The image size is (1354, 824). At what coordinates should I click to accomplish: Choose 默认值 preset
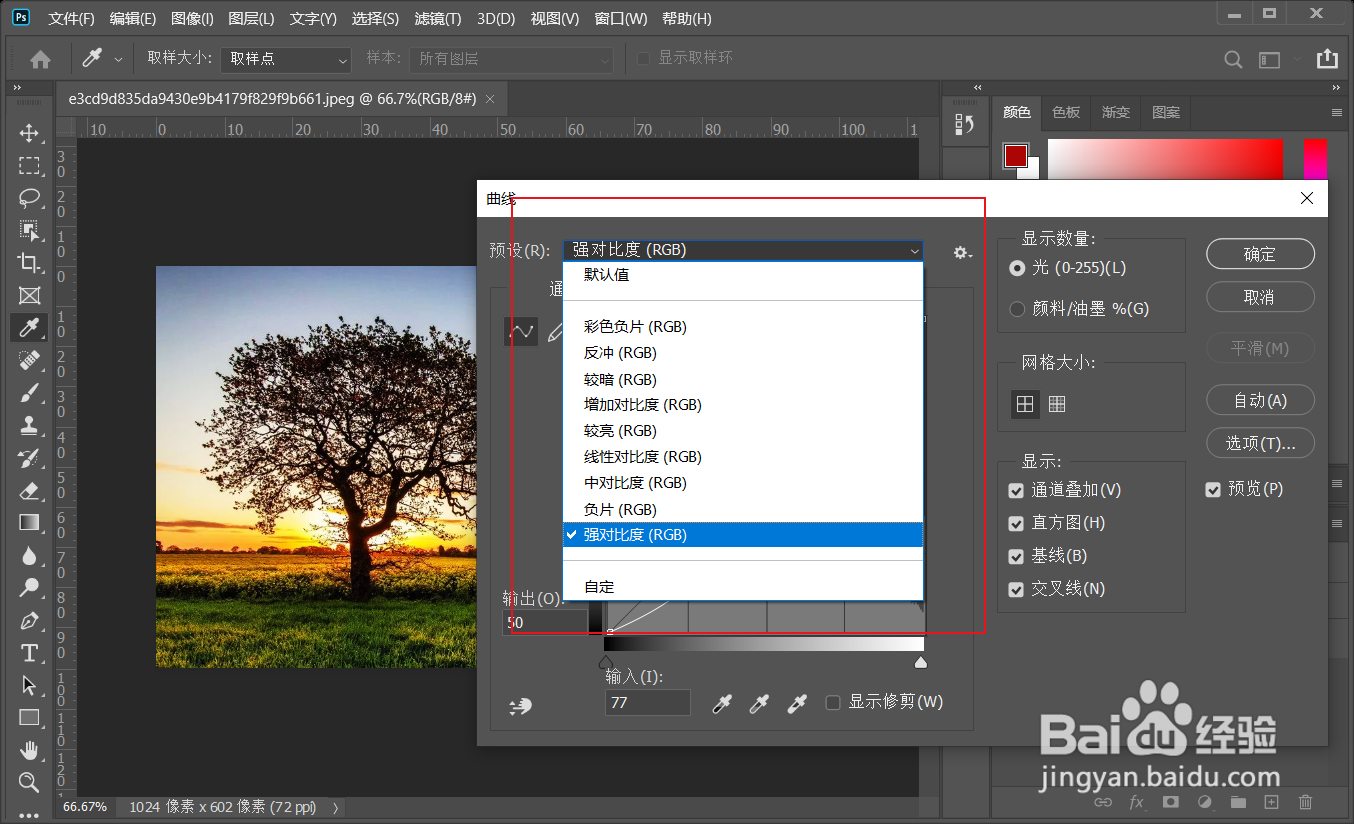(x=743, y=275)
